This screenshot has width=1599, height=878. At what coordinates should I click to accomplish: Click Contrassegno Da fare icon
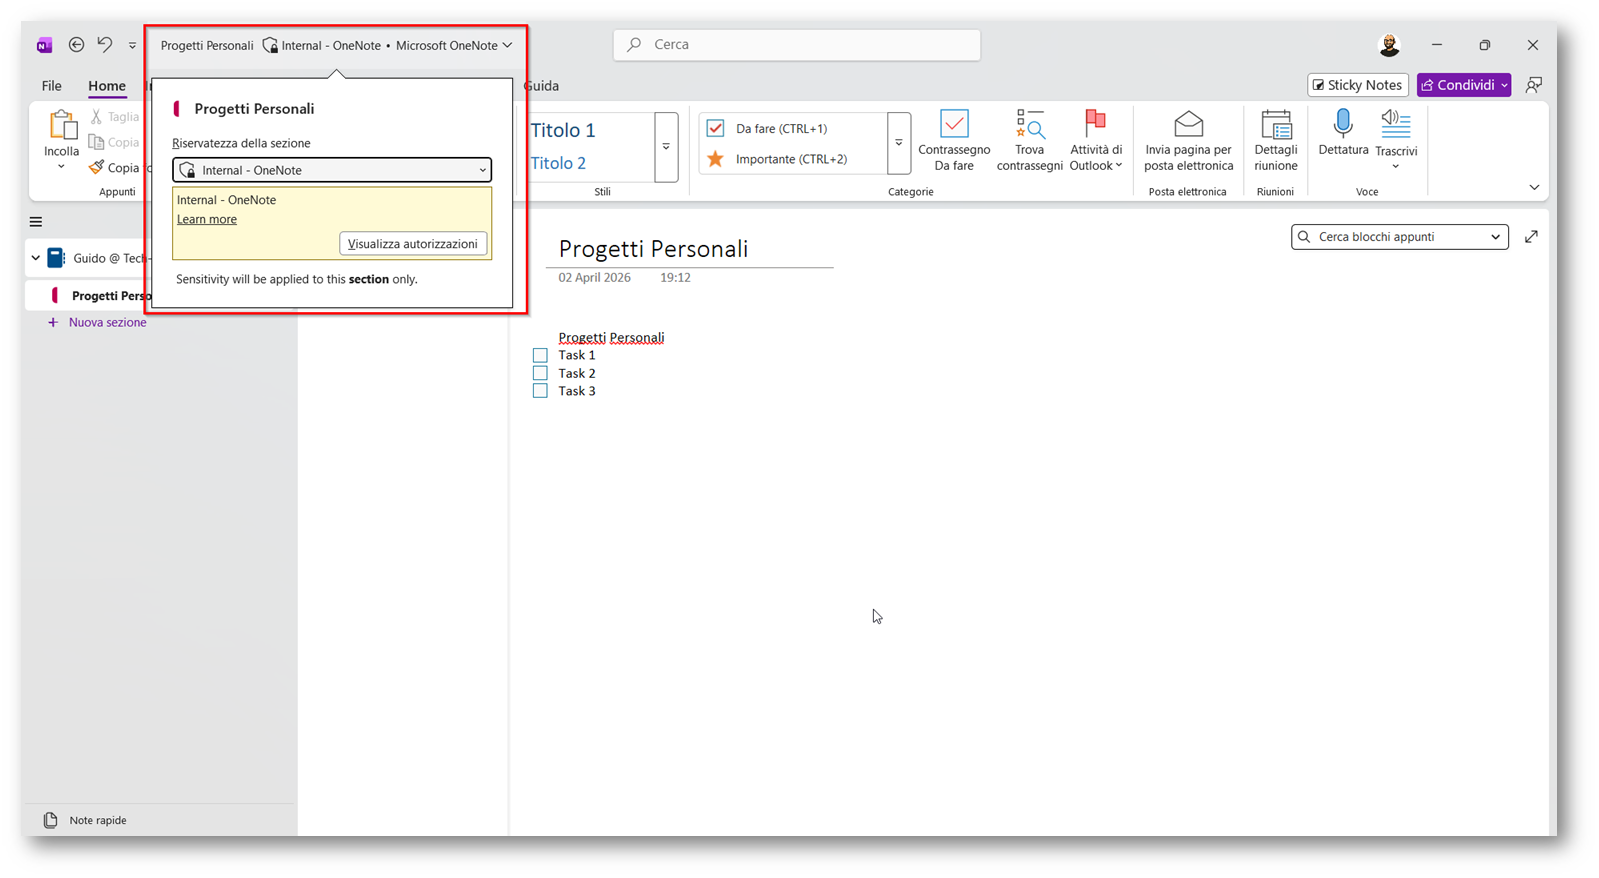coord(954,125)
